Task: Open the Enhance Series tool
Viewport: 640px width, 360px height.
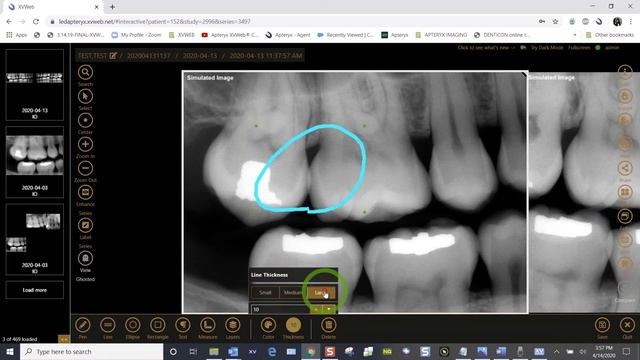Action: (85, 192)
